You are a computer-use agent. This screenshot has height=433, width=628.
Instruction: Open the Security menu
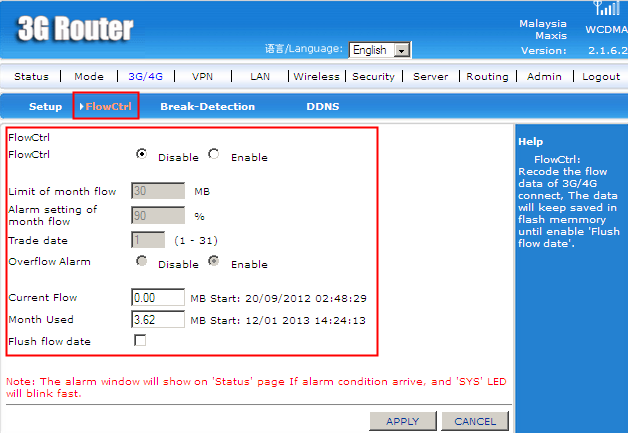click(373, 76)
